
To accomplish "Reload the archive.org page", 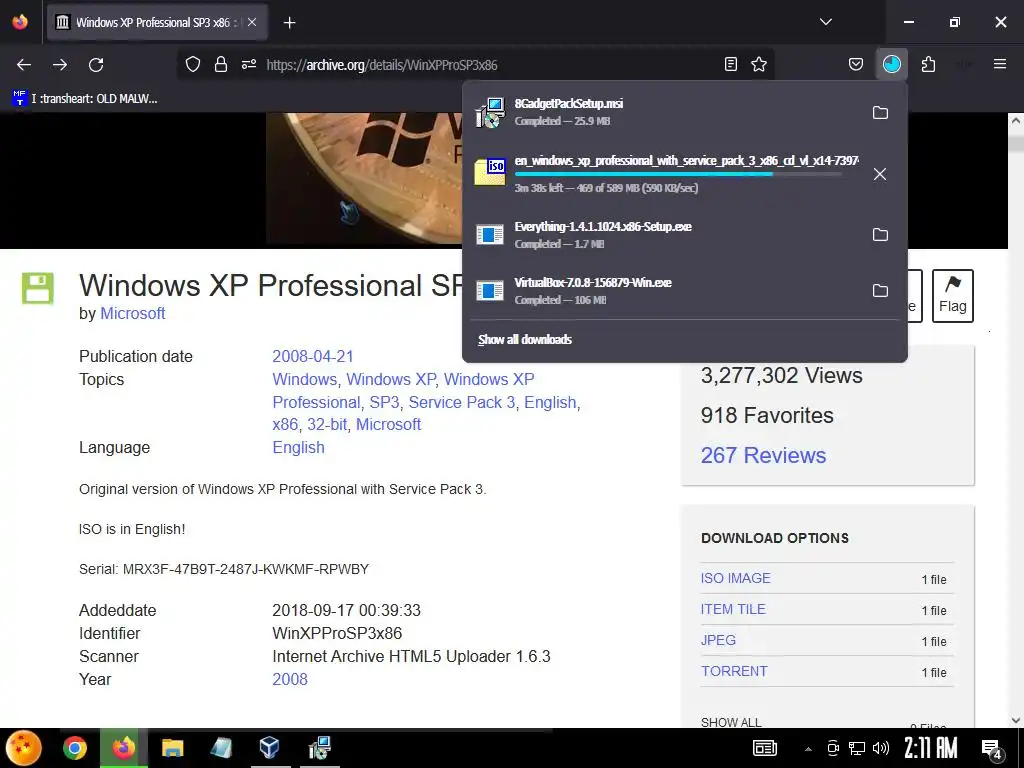I will 96,65.
